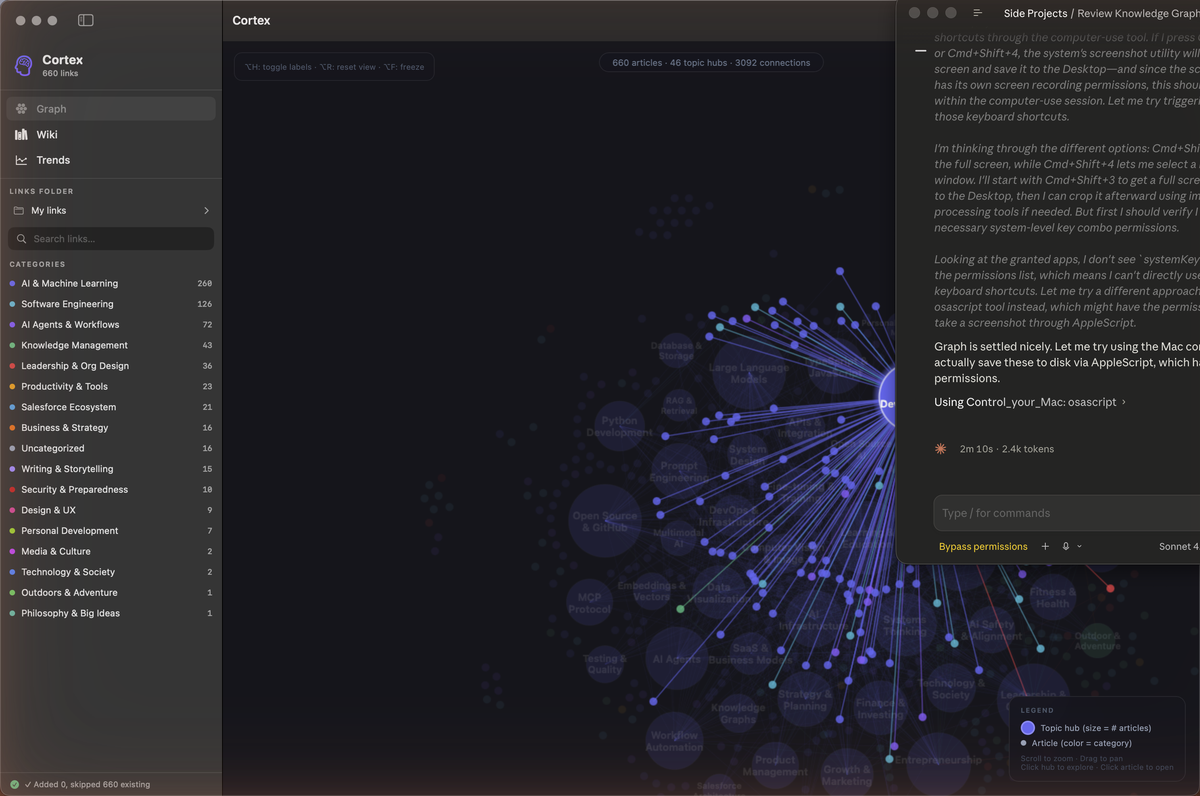Filter by the Knowledge Management category
This screenshot has height=796, width=1200.
point(111,345)
